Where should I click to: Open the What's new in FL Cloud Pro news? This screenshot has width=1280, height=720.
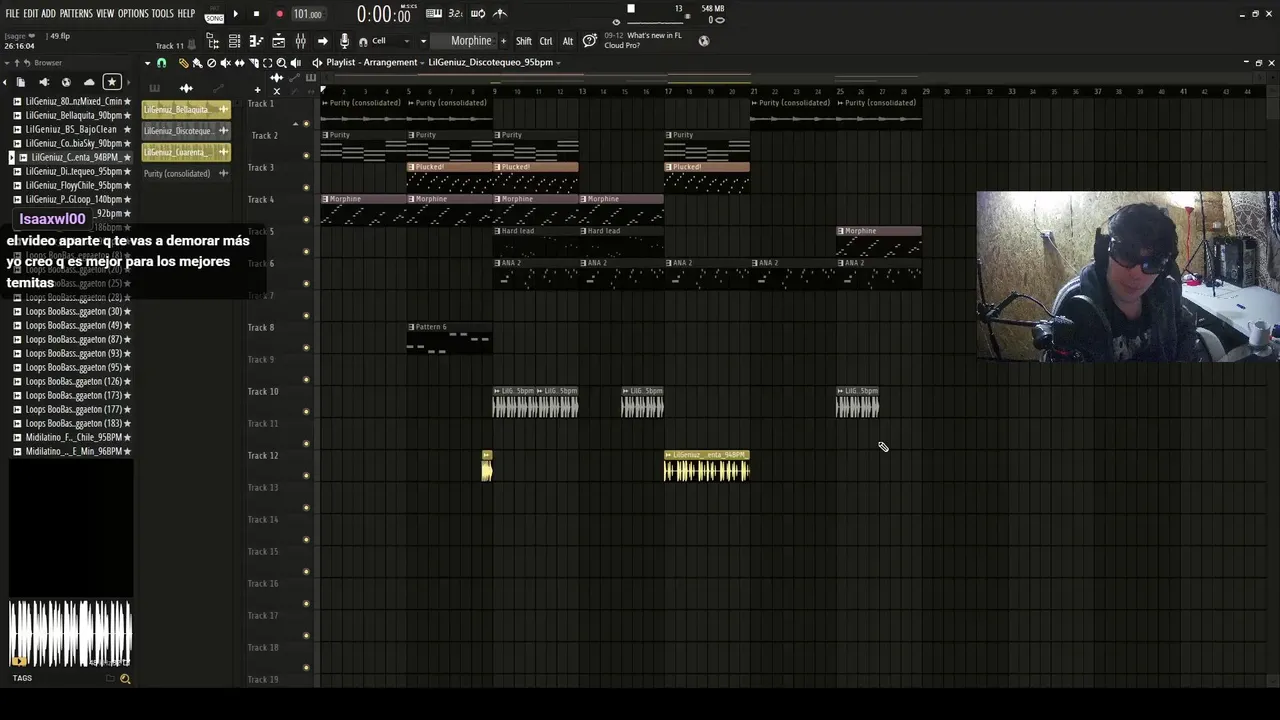643,40
